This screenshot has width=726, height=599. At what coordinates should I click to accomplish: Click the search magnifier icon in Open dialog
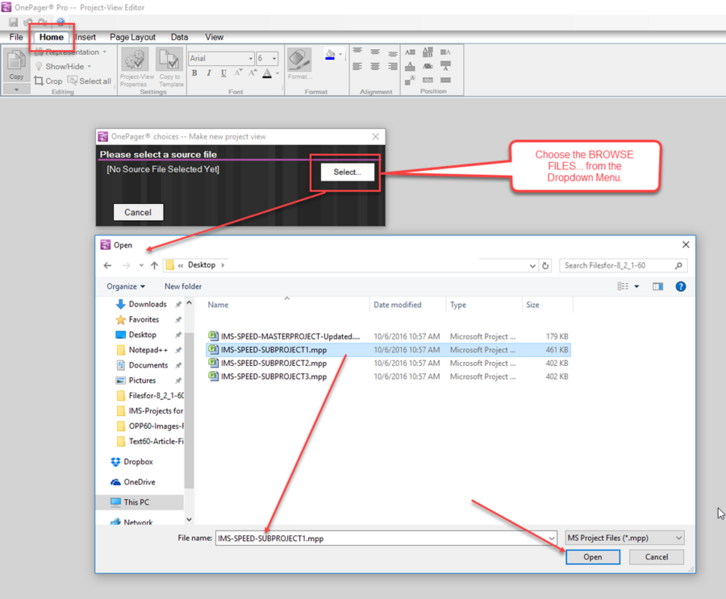678,266
